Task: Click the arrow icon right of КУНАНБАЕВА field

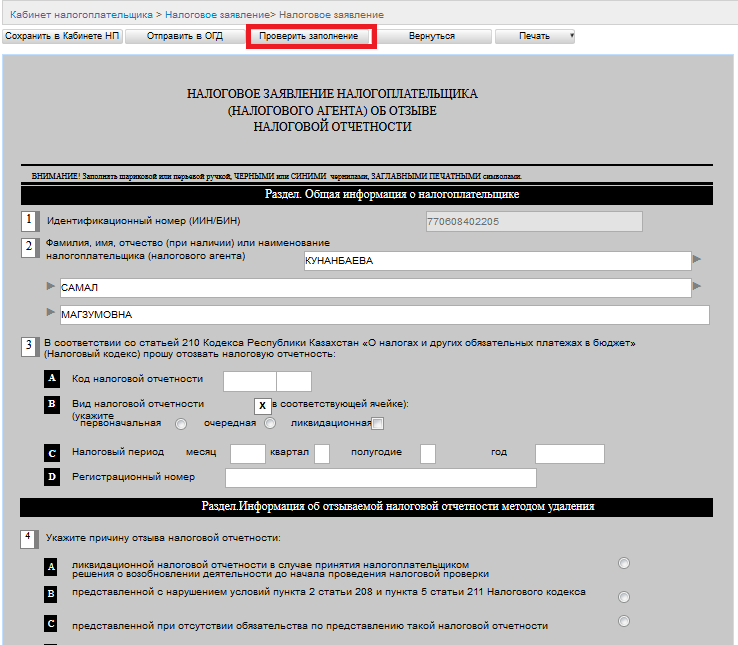Action: (x=697, y=260)
